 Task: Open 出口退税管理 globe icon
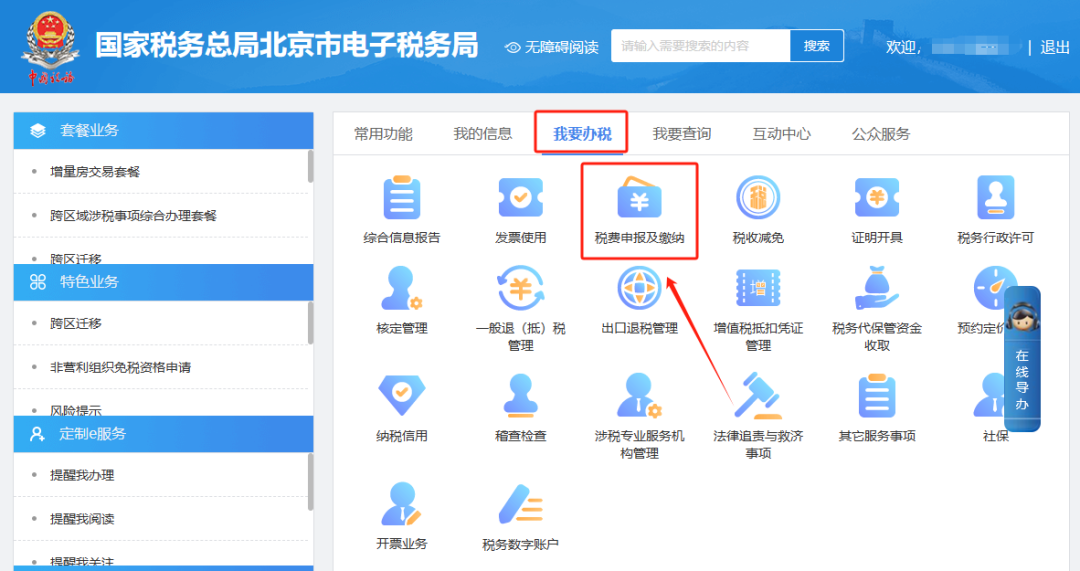click(x=639, y=289)
